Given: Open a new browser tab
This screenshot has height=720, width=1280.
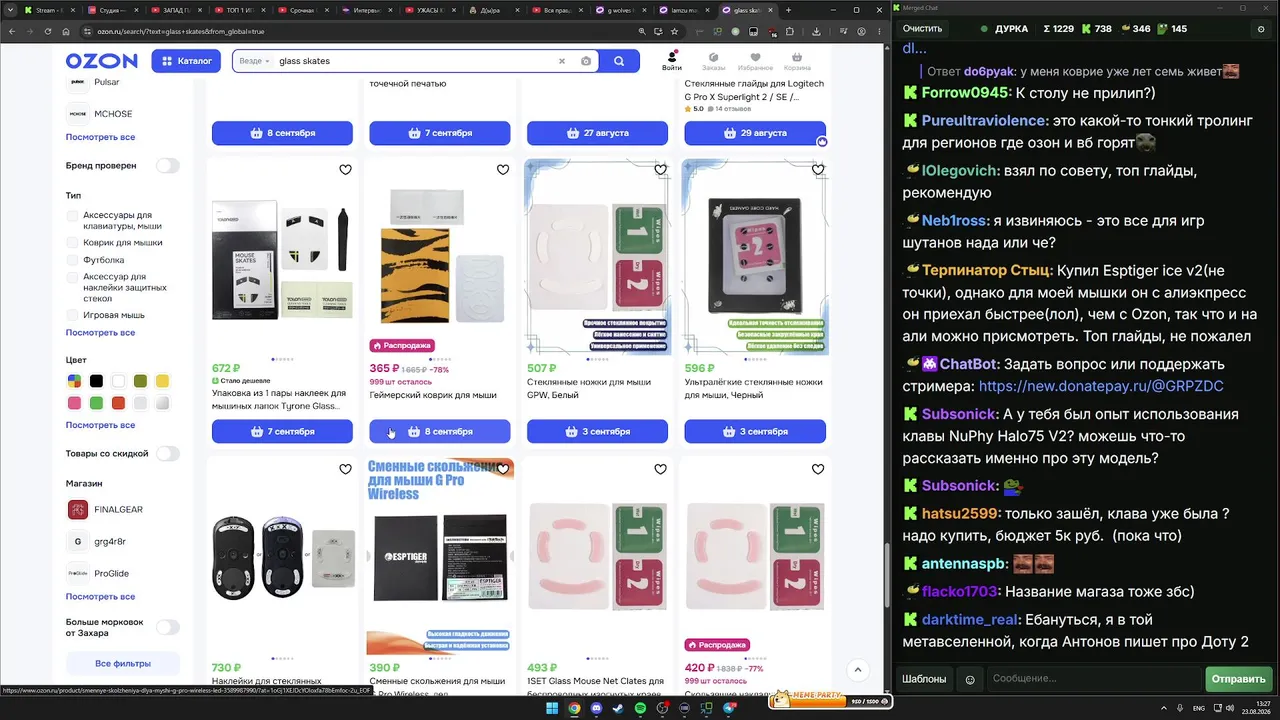Looking at the screenshot, I should click(789, 10).
